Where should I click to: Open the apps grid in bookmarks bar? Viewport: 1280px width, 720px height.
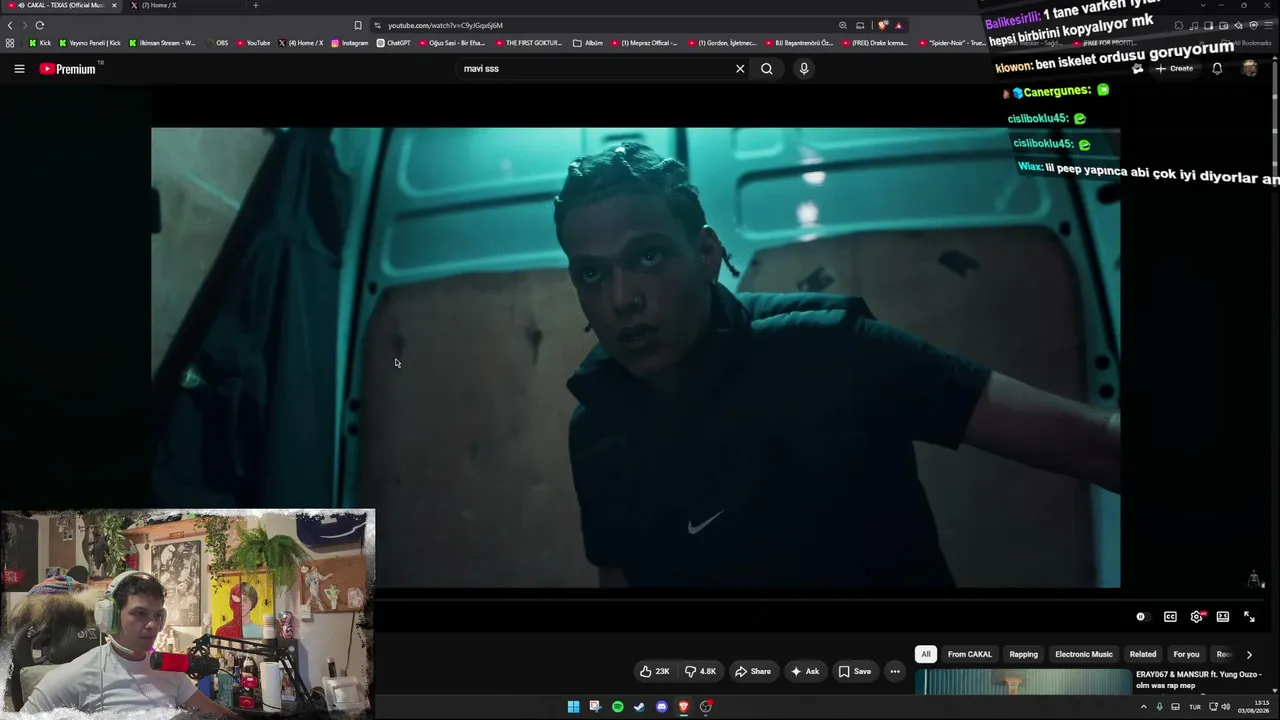pos(10,43)
